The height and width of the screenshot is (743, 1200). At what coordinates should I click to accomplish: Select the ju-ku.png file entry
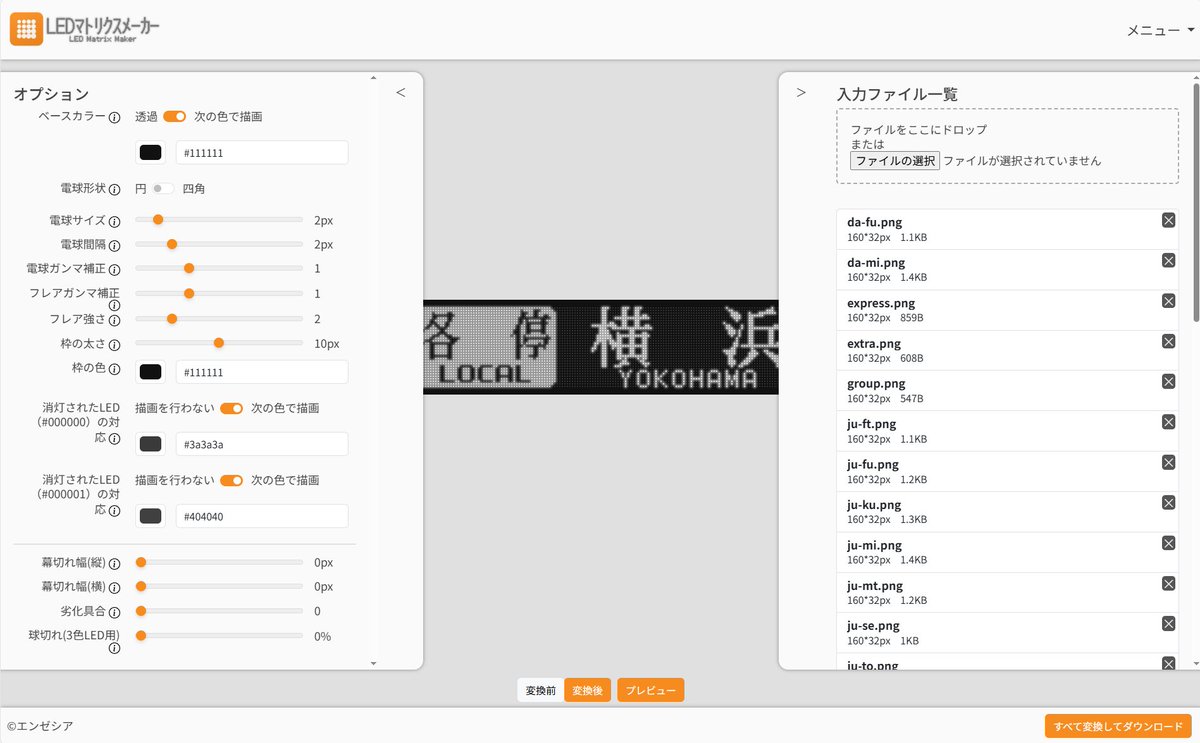[1007, 512]
